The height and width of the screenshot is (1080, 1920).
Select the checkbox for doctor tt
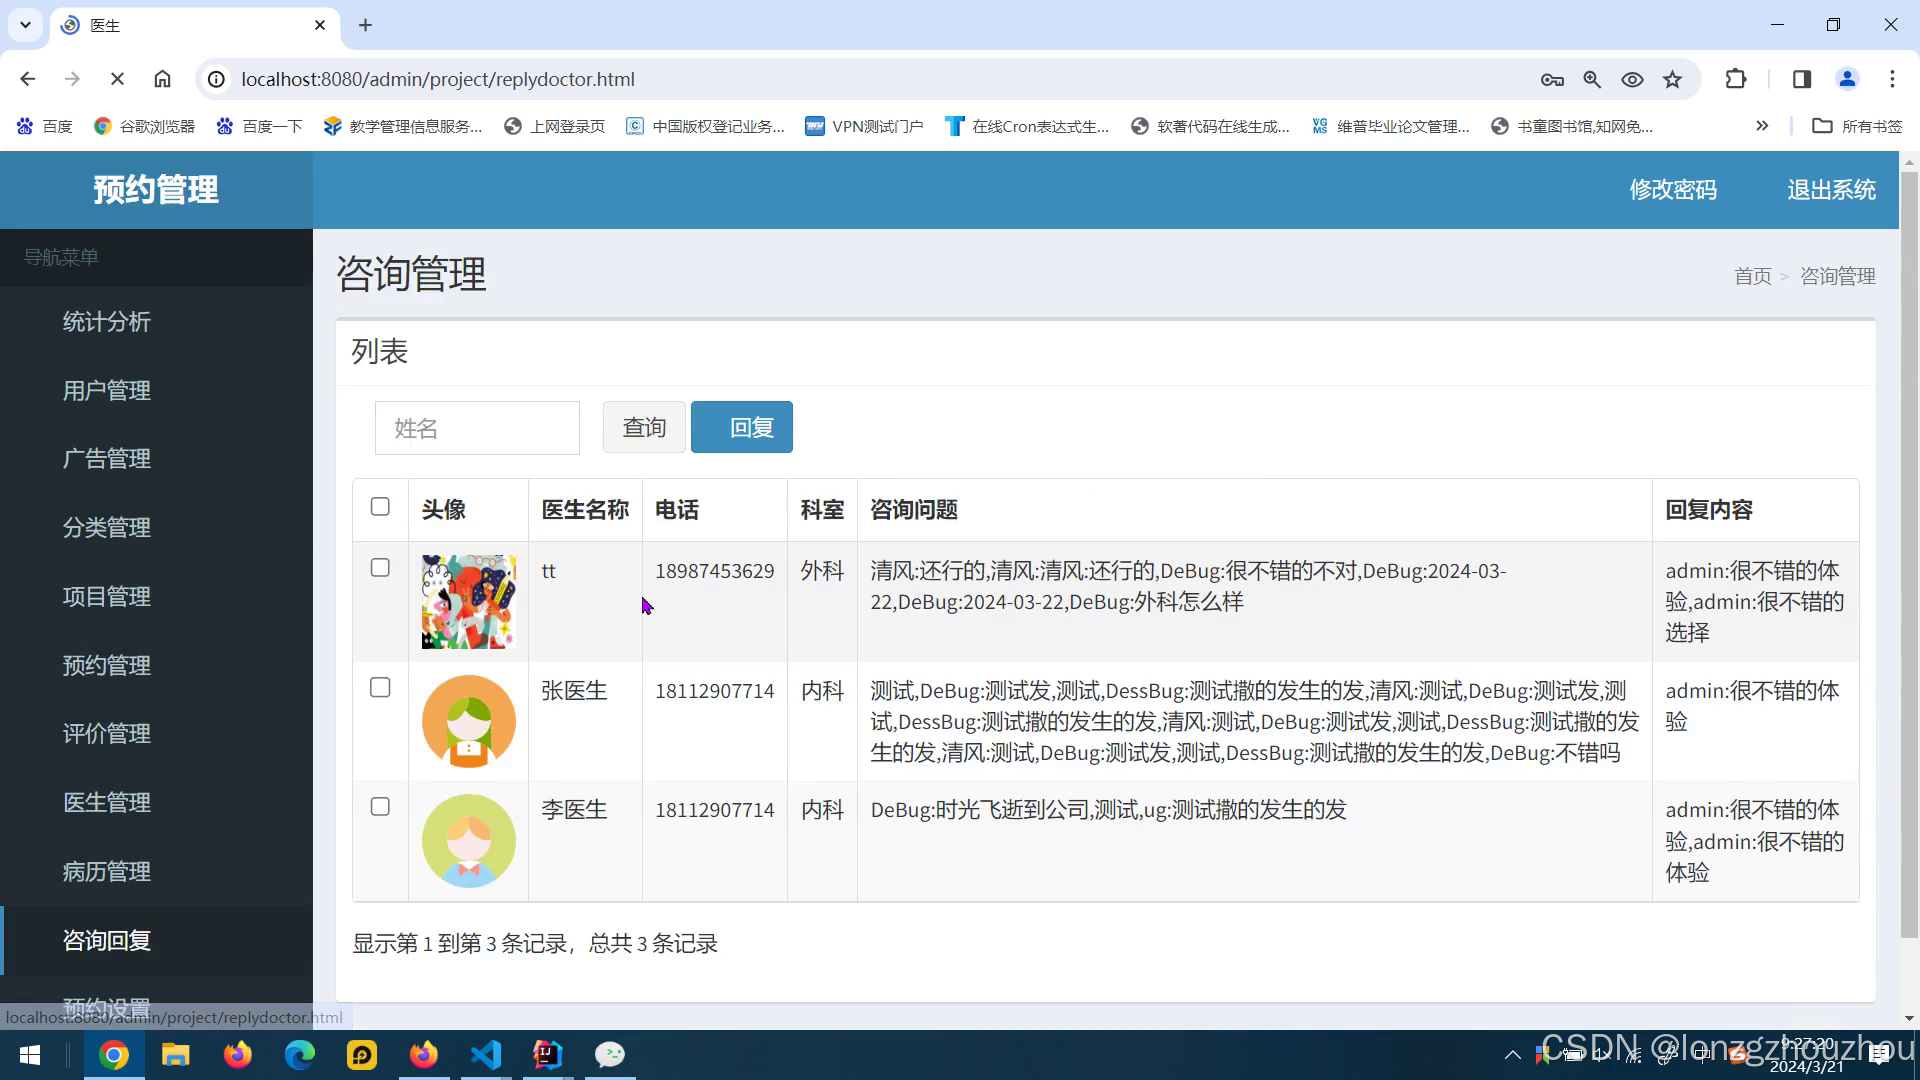(380, 568)
